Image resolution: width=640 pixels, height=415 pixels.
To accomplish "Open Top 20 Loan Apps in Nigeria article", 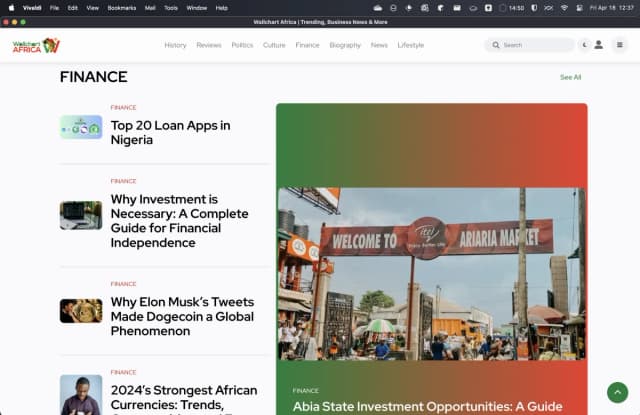I will [x=170, y=132].
